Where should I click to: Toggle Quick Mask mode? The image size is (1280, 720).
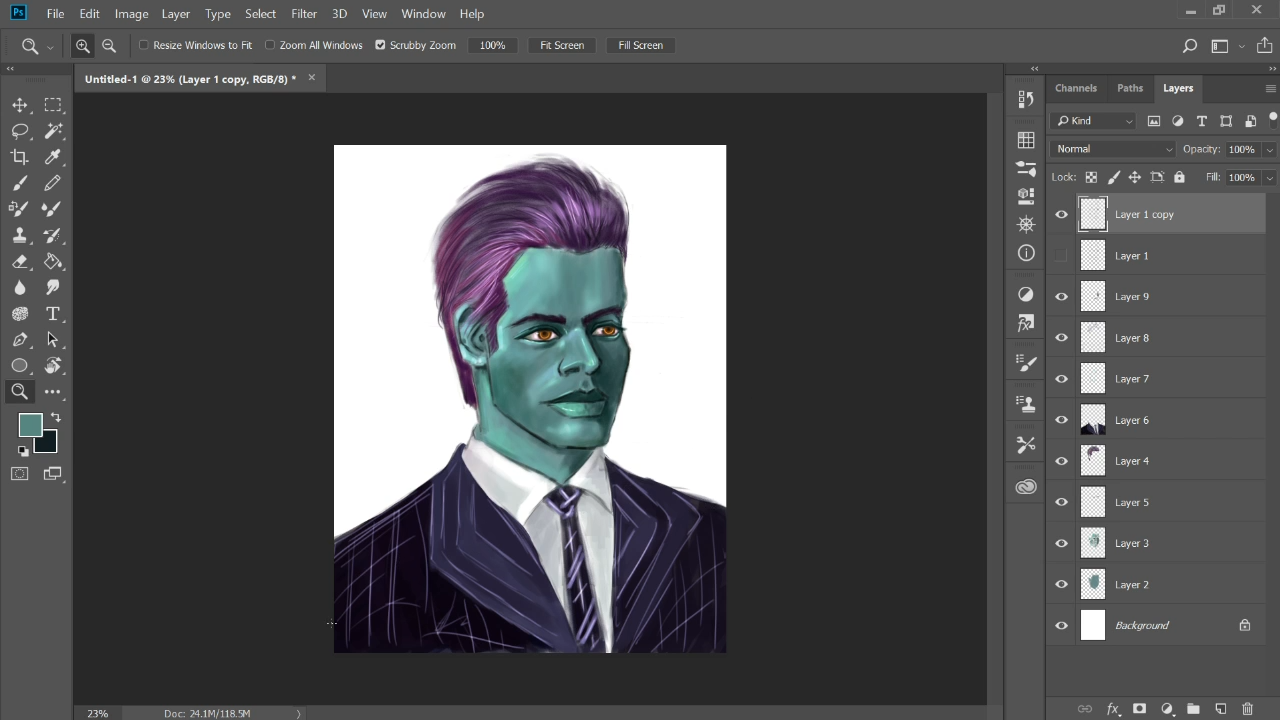[x=20, y=474]
